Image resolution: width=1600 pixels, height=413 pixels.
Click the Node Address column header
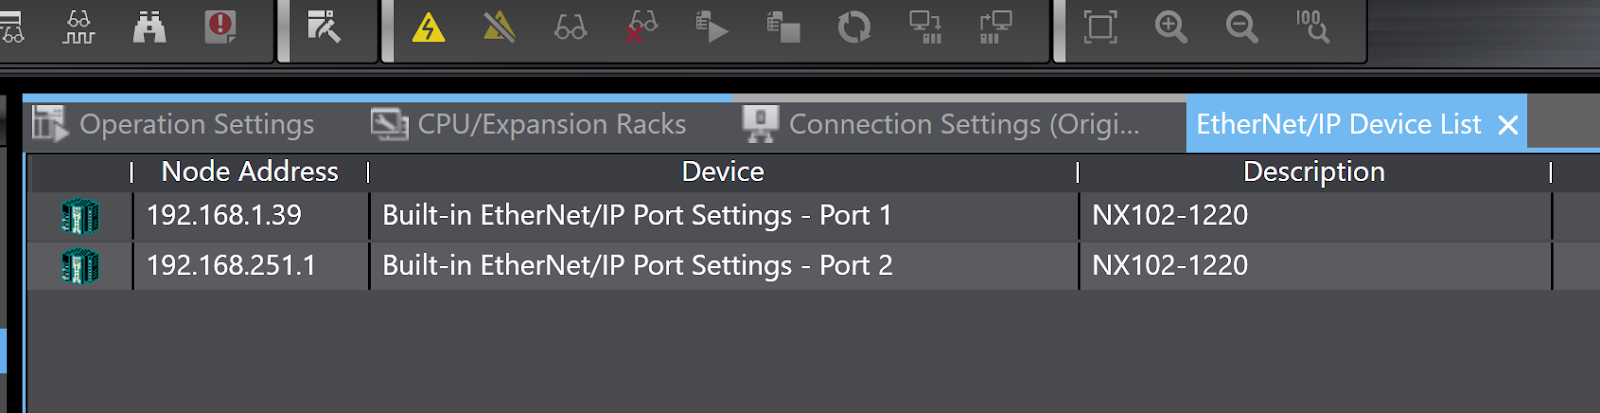250,172
